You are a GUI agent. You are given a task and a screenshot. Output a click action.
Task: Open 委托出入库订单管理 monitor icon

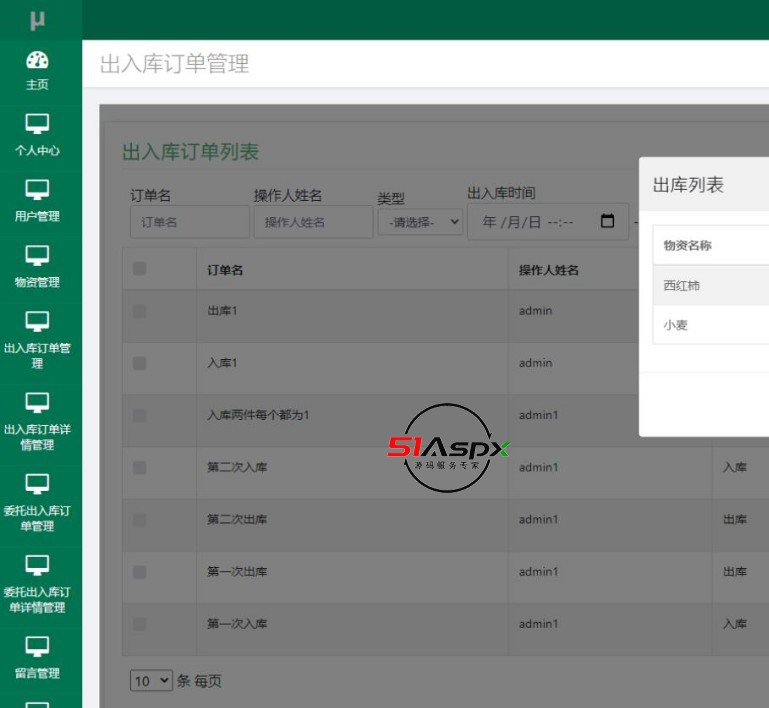(x=37, y=484)
